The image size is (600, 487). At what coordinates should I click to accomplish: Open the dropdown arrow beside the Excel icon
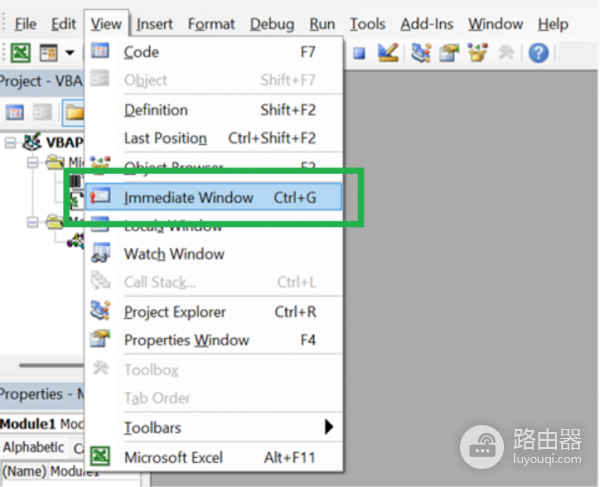[70, 53]
